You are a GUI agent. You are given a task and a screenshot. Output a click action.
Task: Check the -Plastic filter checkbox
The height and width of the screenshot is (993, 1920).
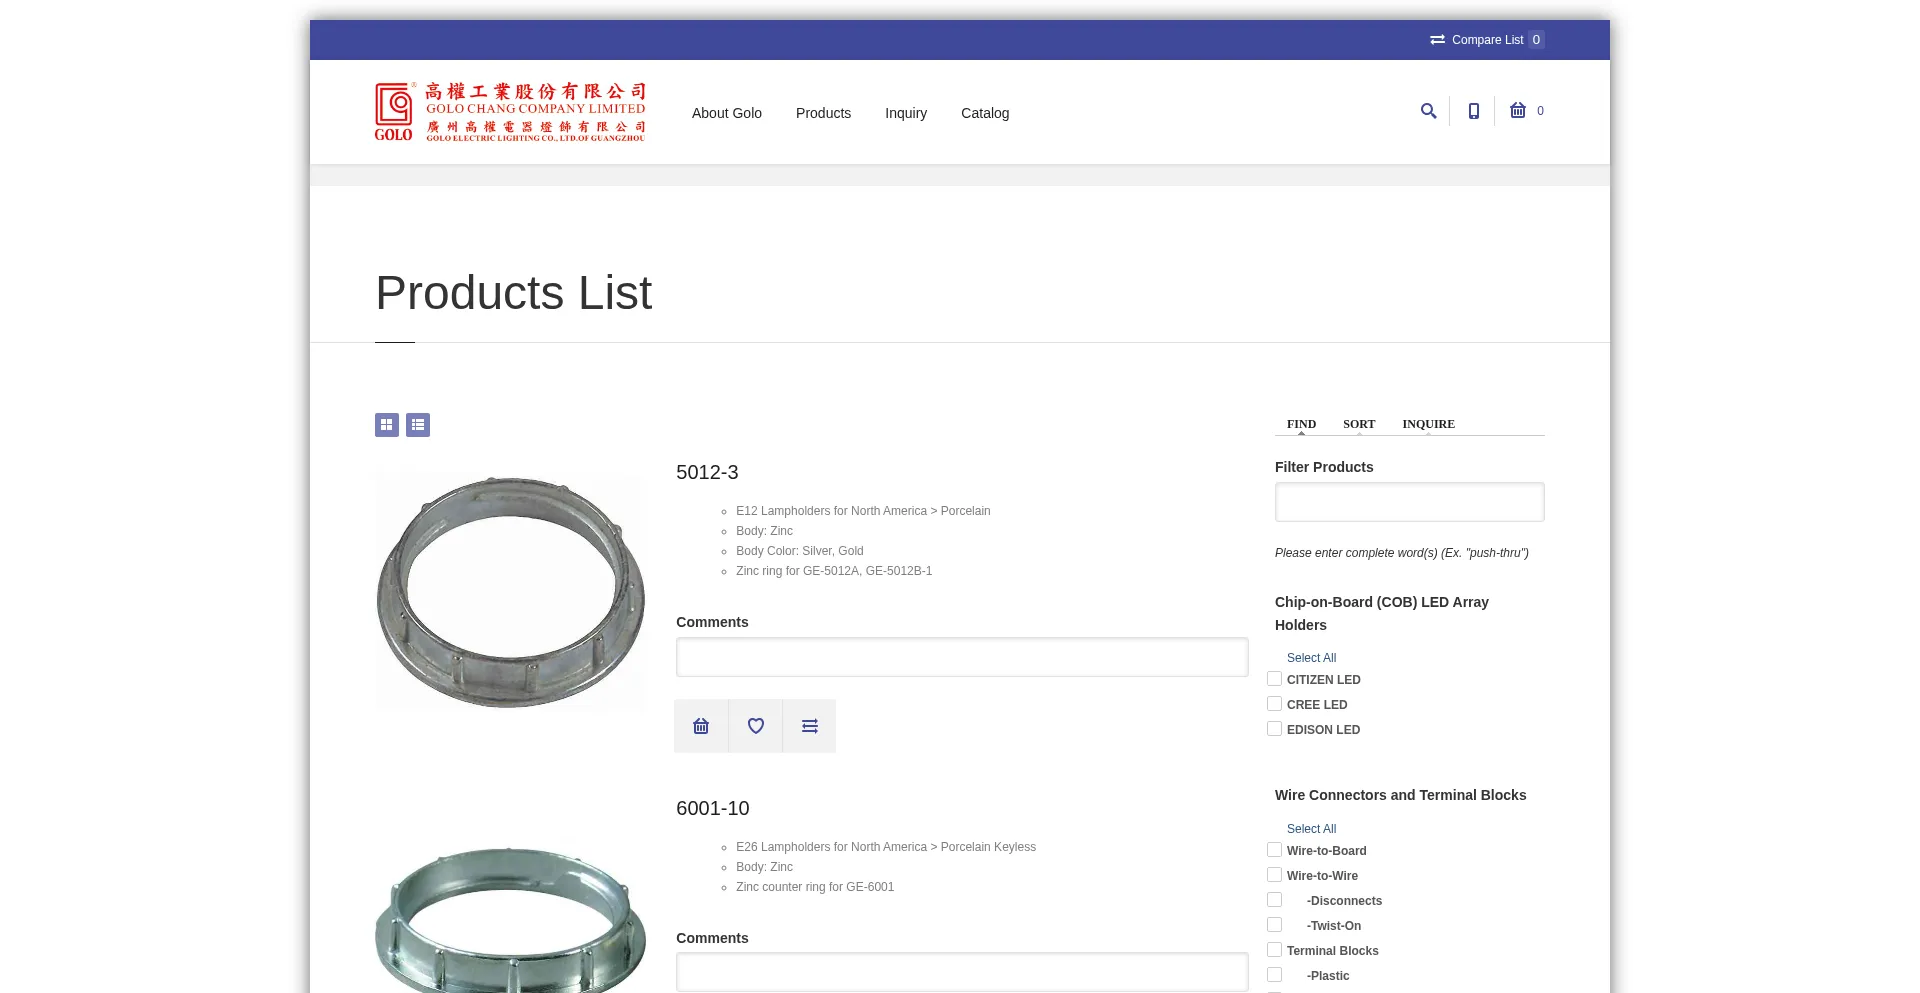click(x=1274, y=975)
